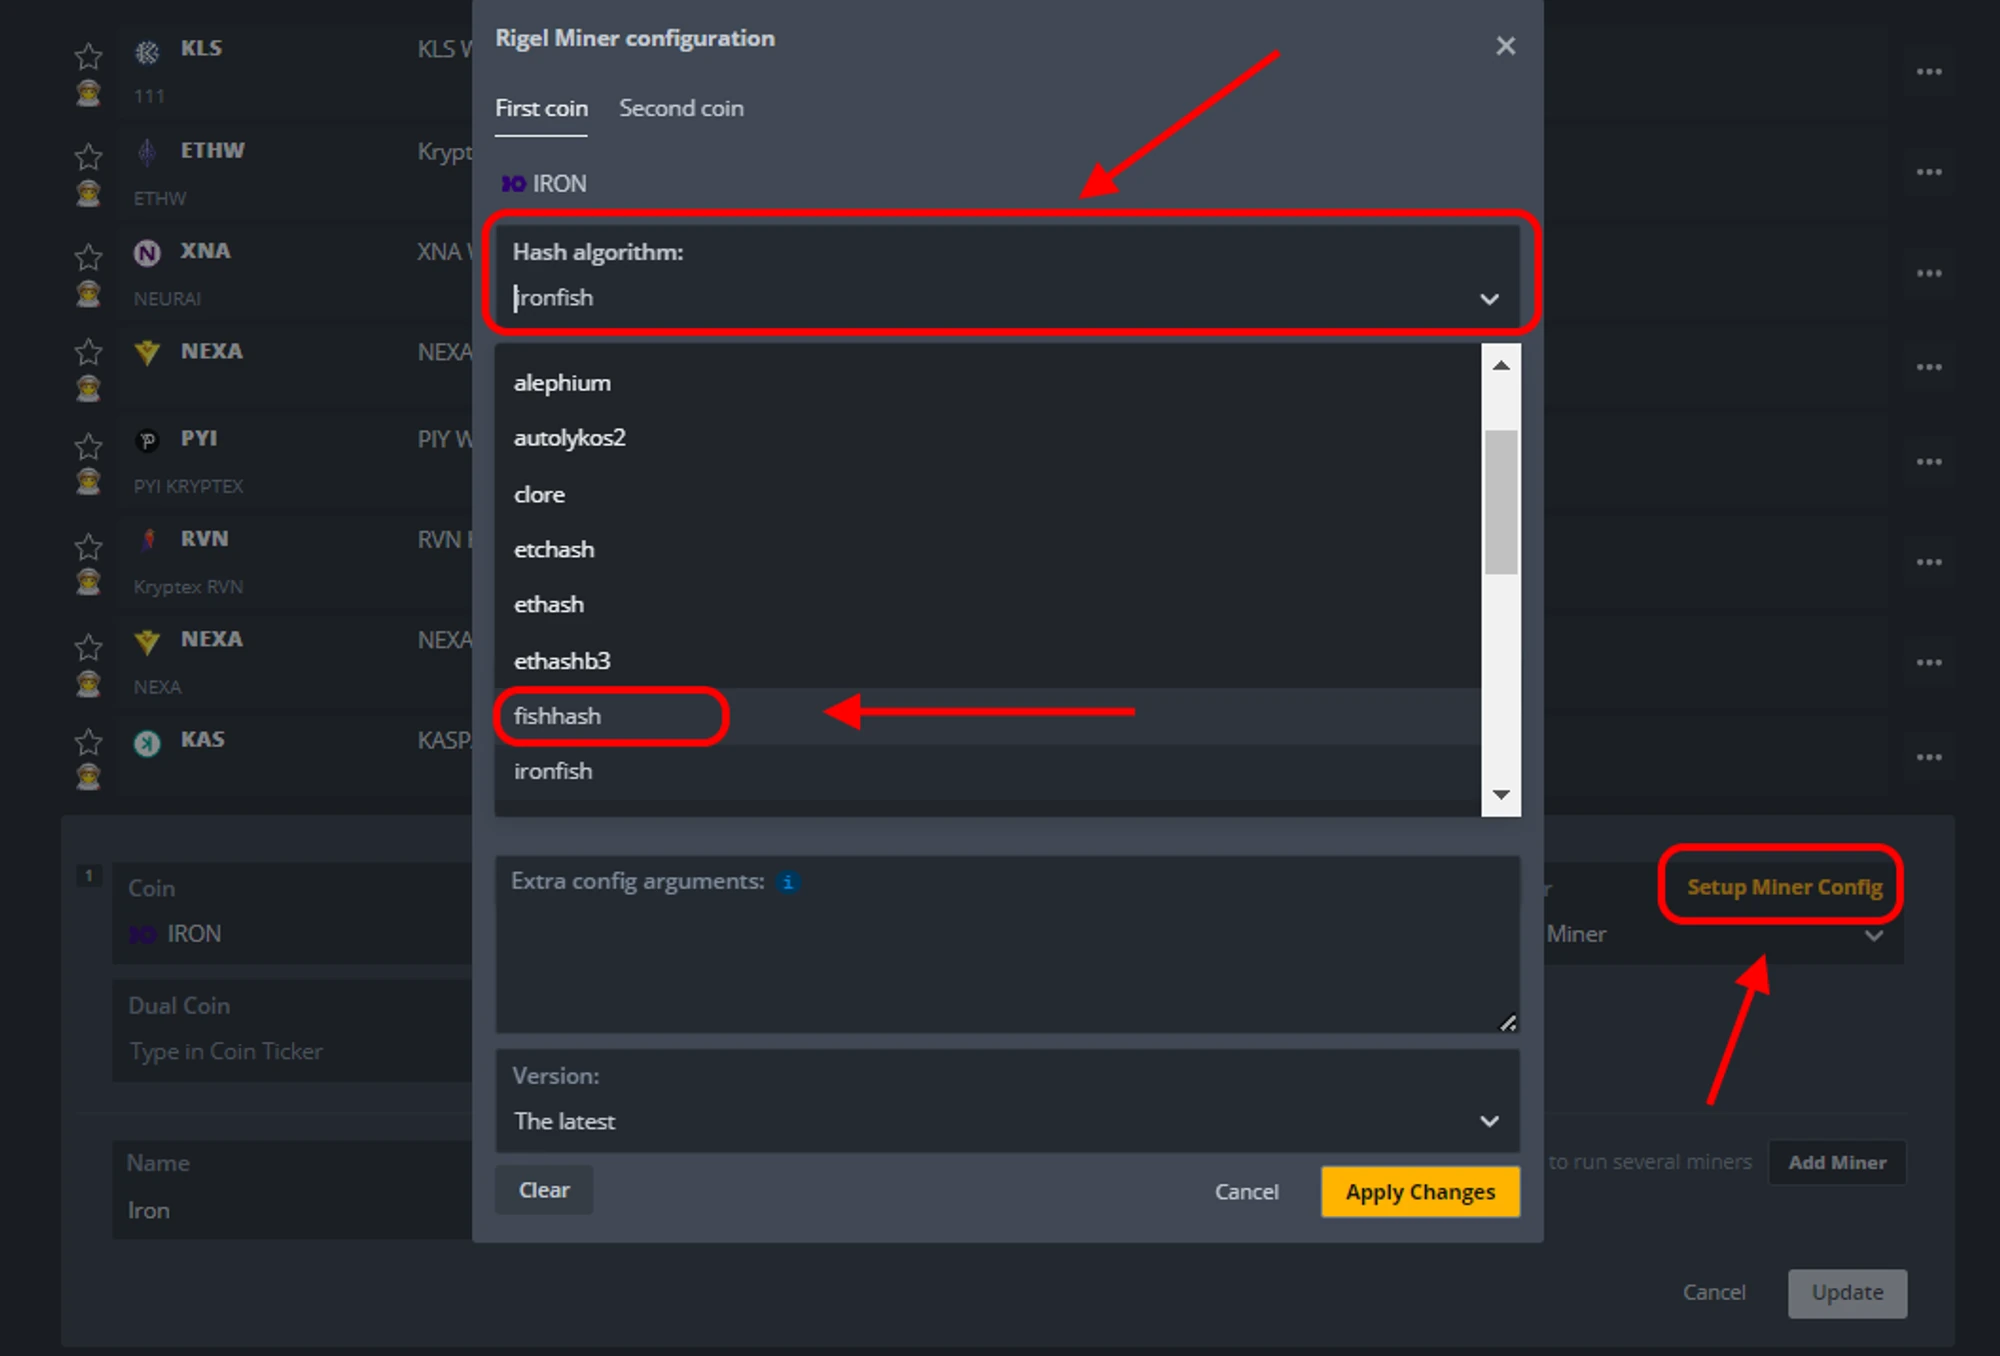
Task: Open the Version dropdown
Action: (1488, 1121)
